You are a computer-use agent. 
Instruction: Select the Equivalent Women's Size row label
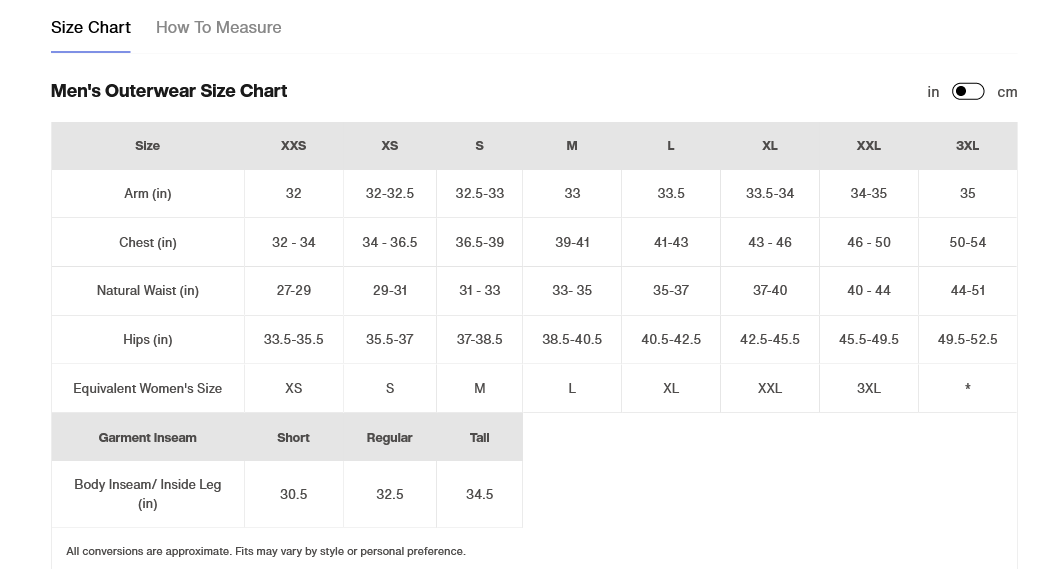click(x=148, y=388)
